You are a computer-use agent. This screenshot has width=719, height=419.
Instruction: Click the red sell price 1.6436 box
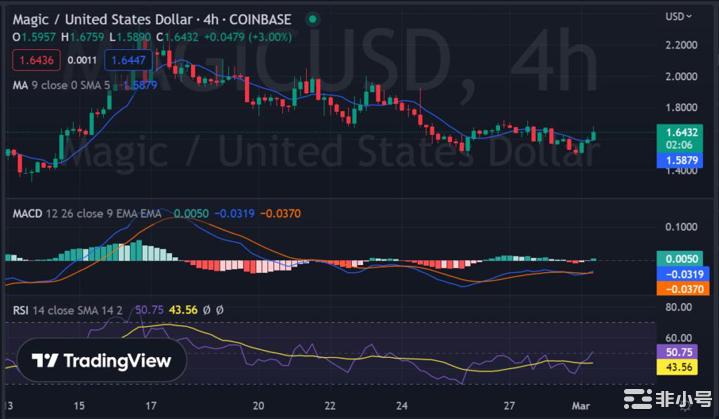pyautogui.click(x=36, y=60)
